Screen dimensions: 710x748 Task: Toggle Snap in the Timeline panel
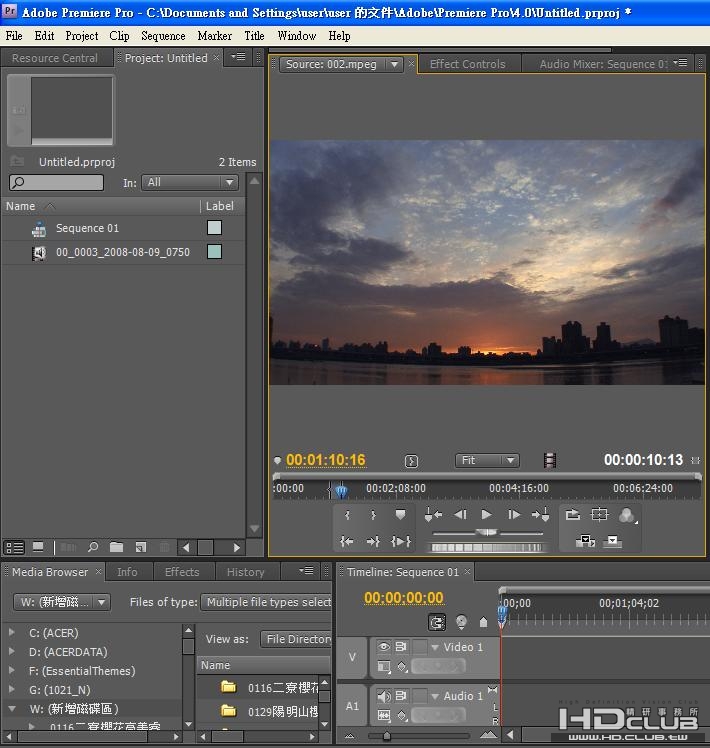tap(437, 621)
